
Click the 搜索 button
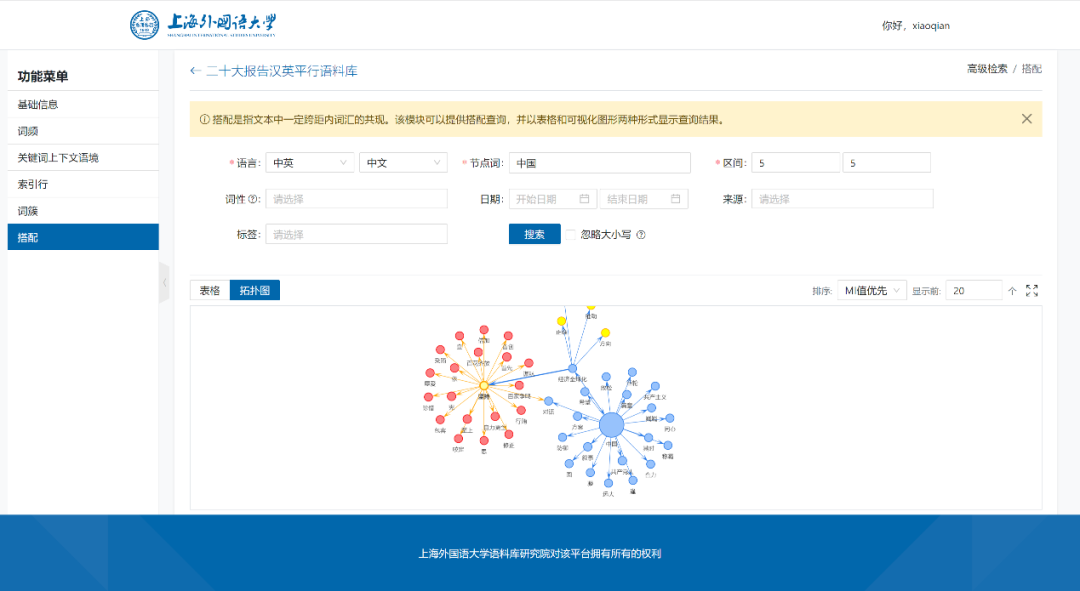(x=534, y=233)
